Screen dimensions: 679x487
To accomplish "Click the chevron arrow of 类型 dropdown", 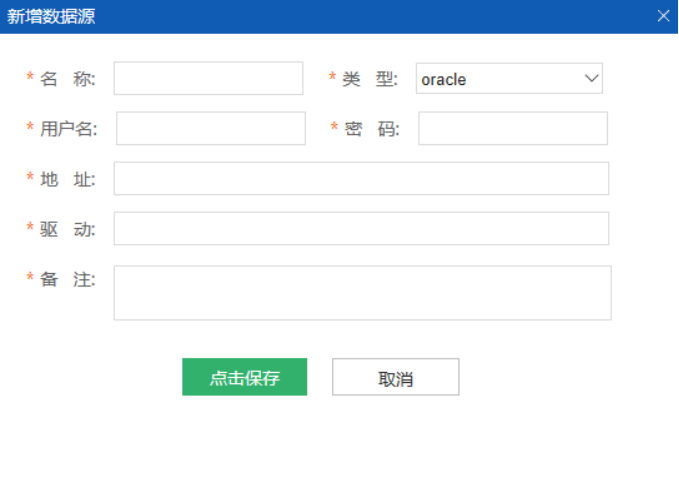I will [590, 78].
